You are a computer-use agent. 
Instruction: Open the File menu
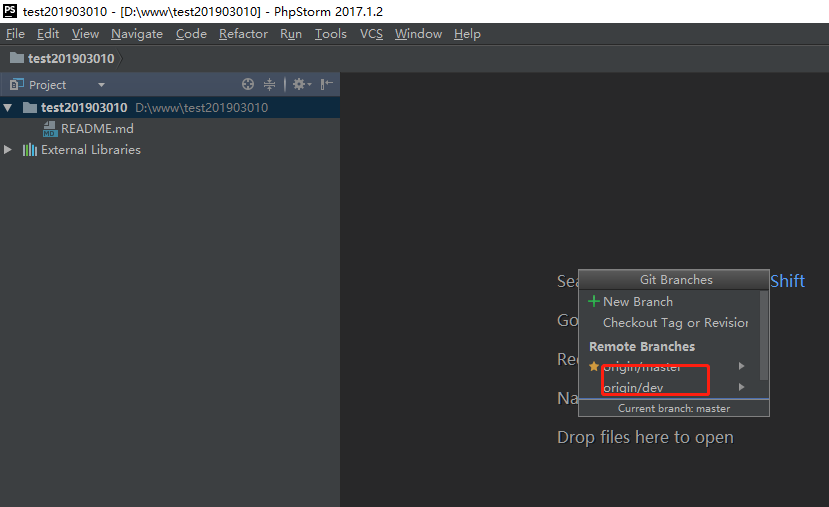pos(15,34)
